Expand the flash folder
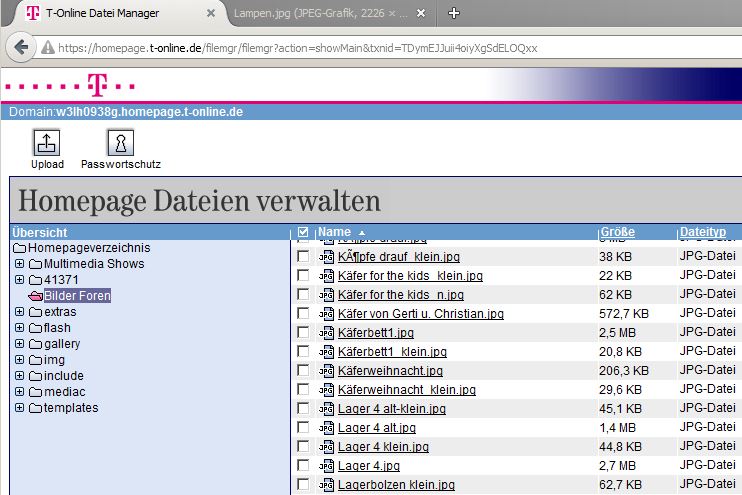This screenshot has width=742, height=495. coord(19,327)
